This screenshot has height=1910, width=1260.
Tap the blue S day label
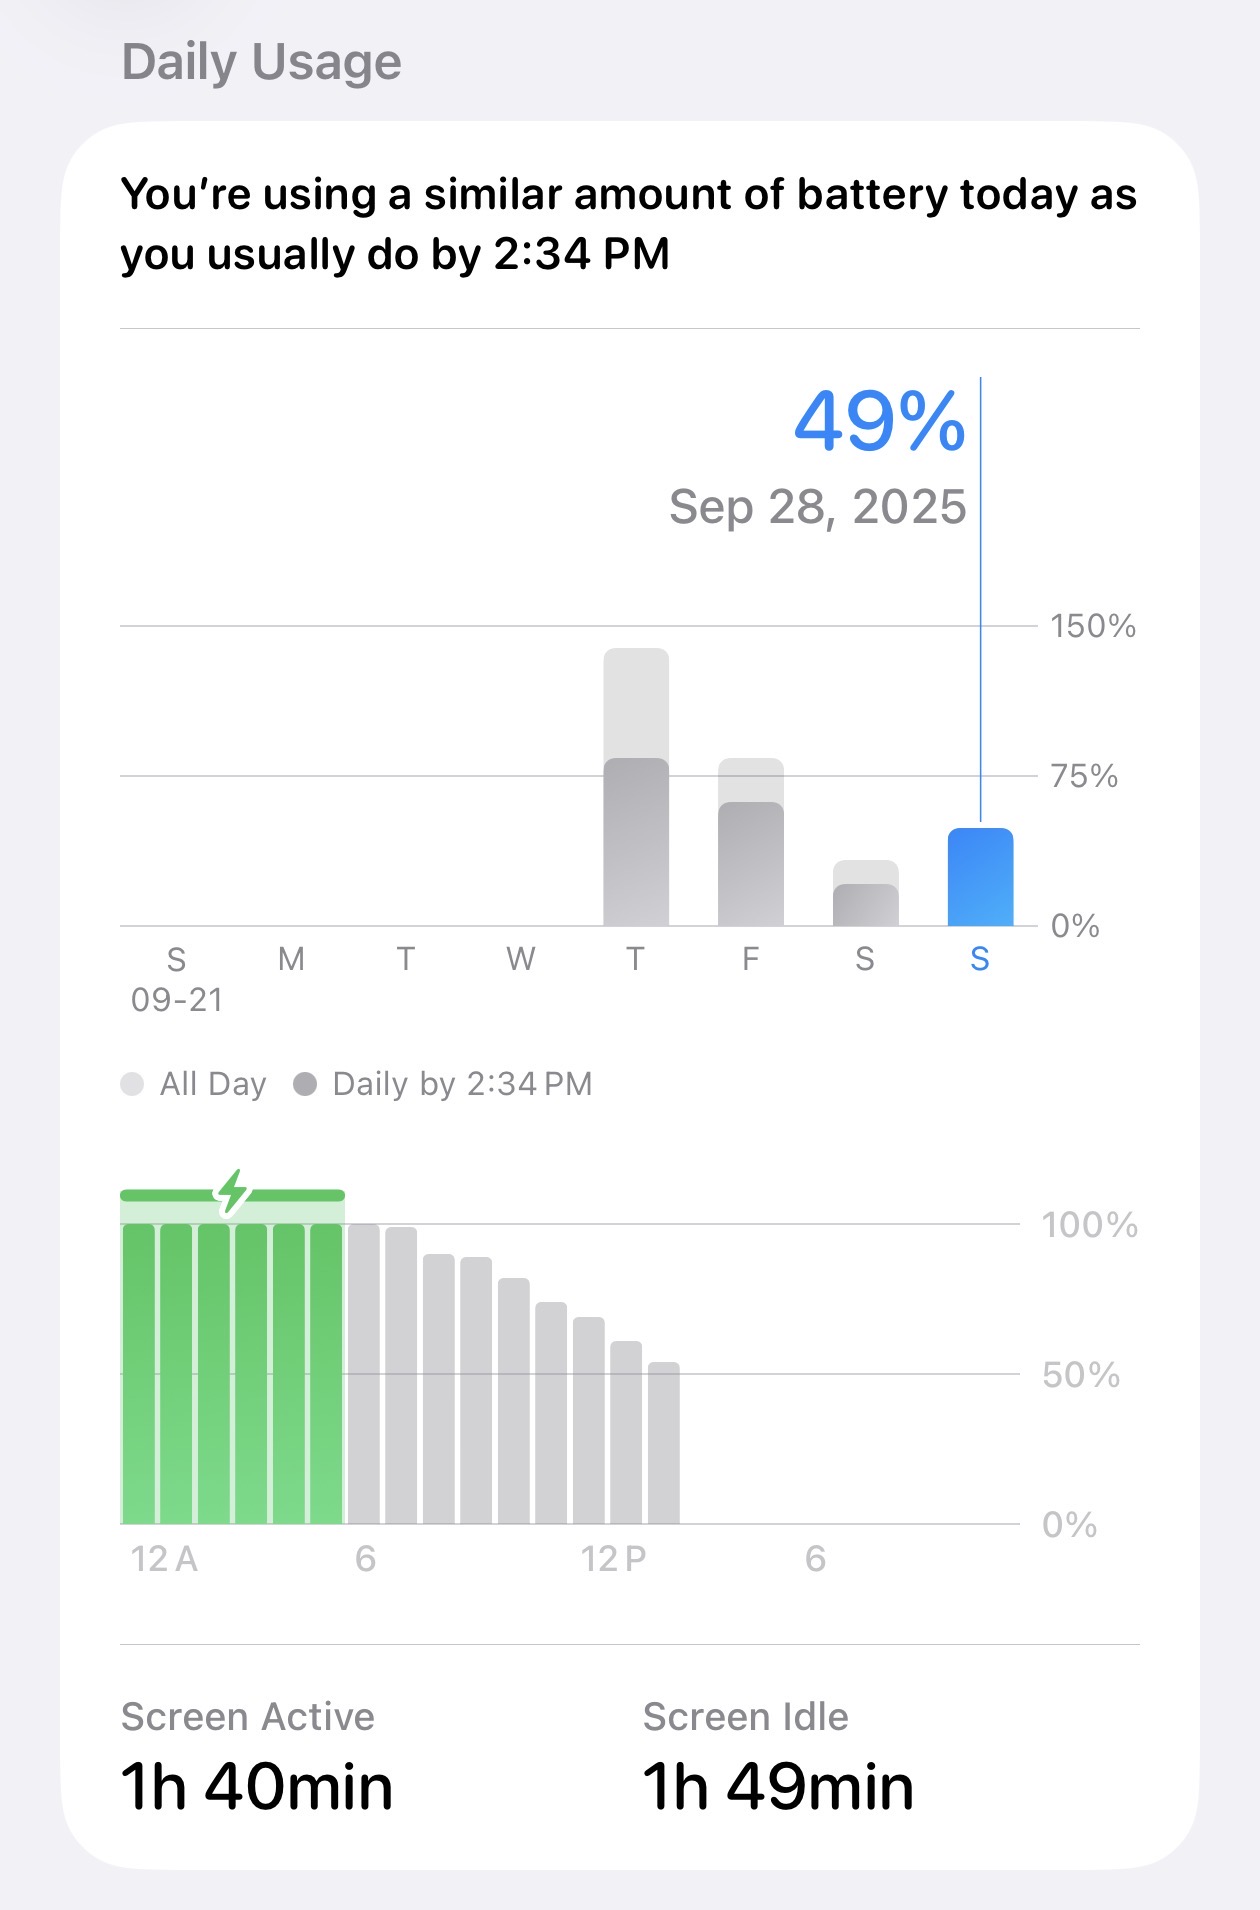click(980, 959)
